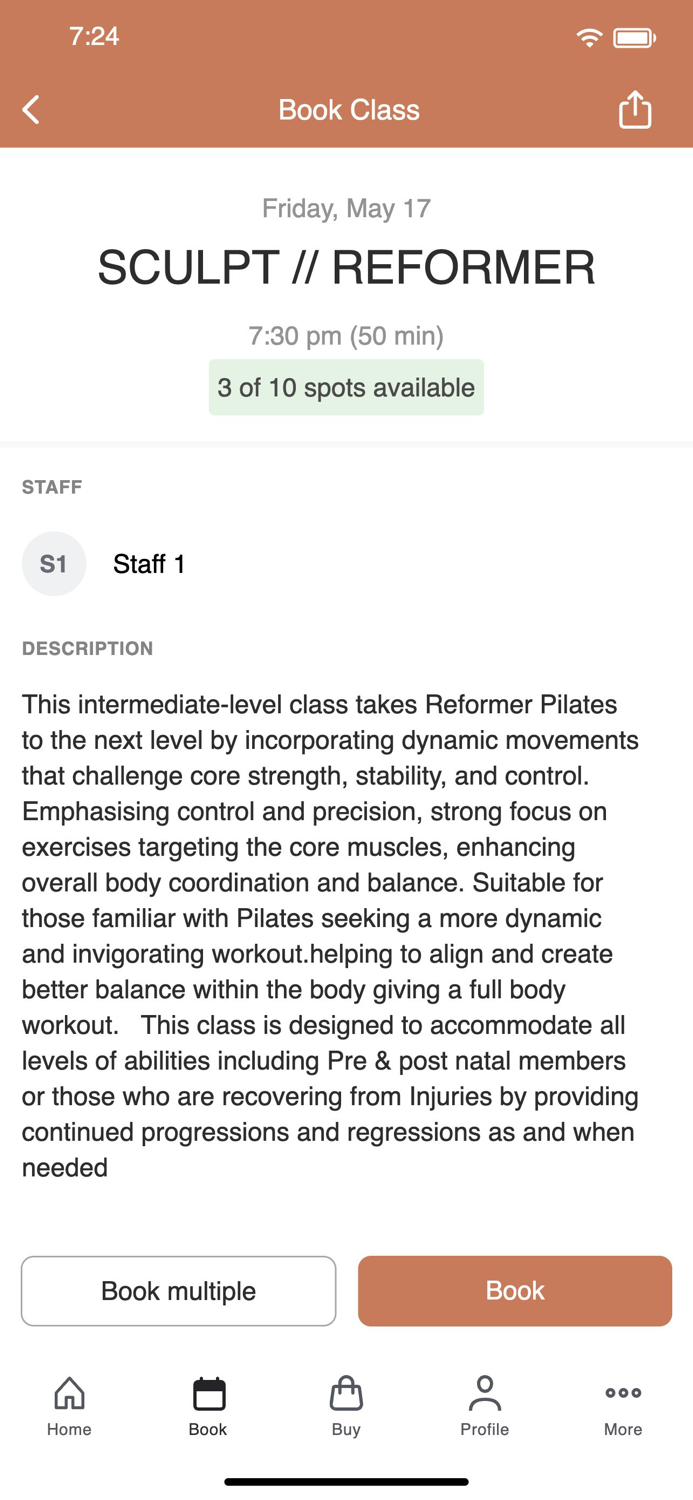Tap Book multiple for group booking
Image resolution: width=693 pixels, height=1500 pixels.
click(x=178, y=1290)
